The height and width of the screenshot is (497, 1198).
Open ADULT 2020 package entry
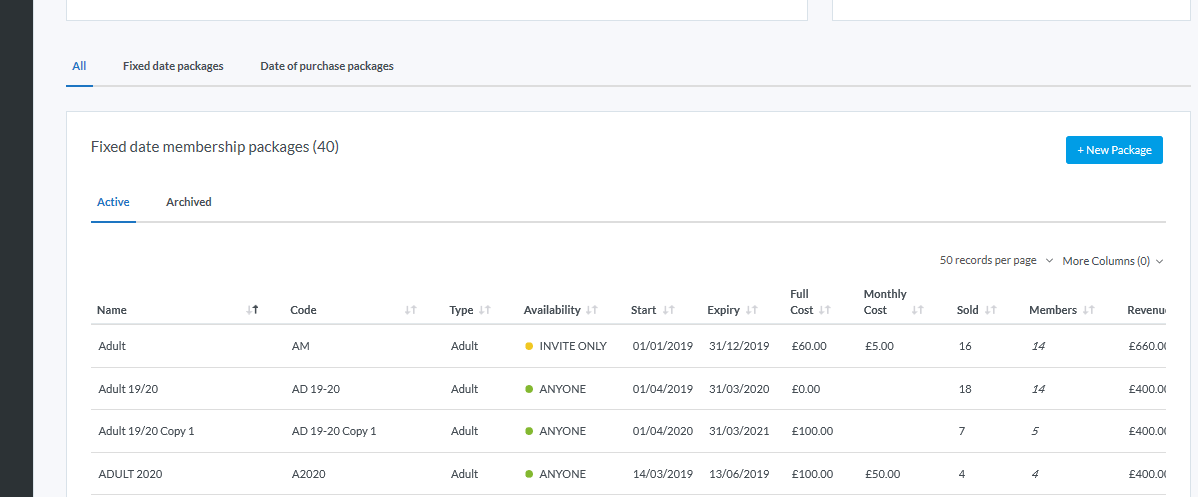point(130,474)
